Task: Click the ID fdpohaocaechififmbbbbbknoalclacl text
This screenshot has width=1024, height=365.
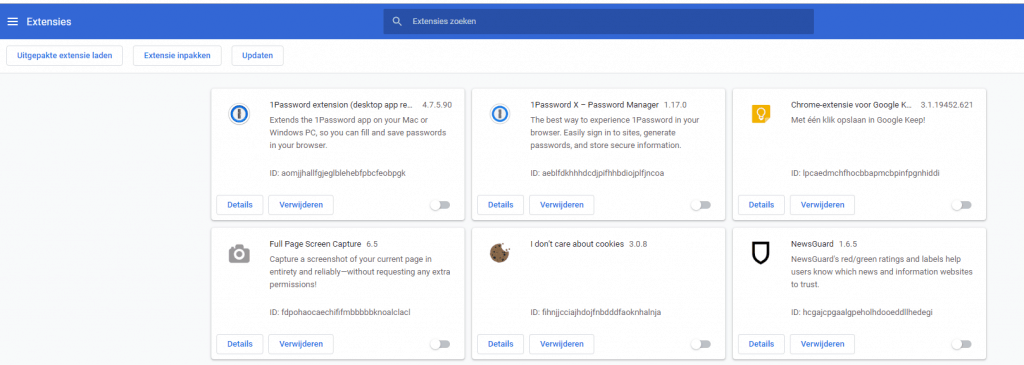Action: click(340, 312)
